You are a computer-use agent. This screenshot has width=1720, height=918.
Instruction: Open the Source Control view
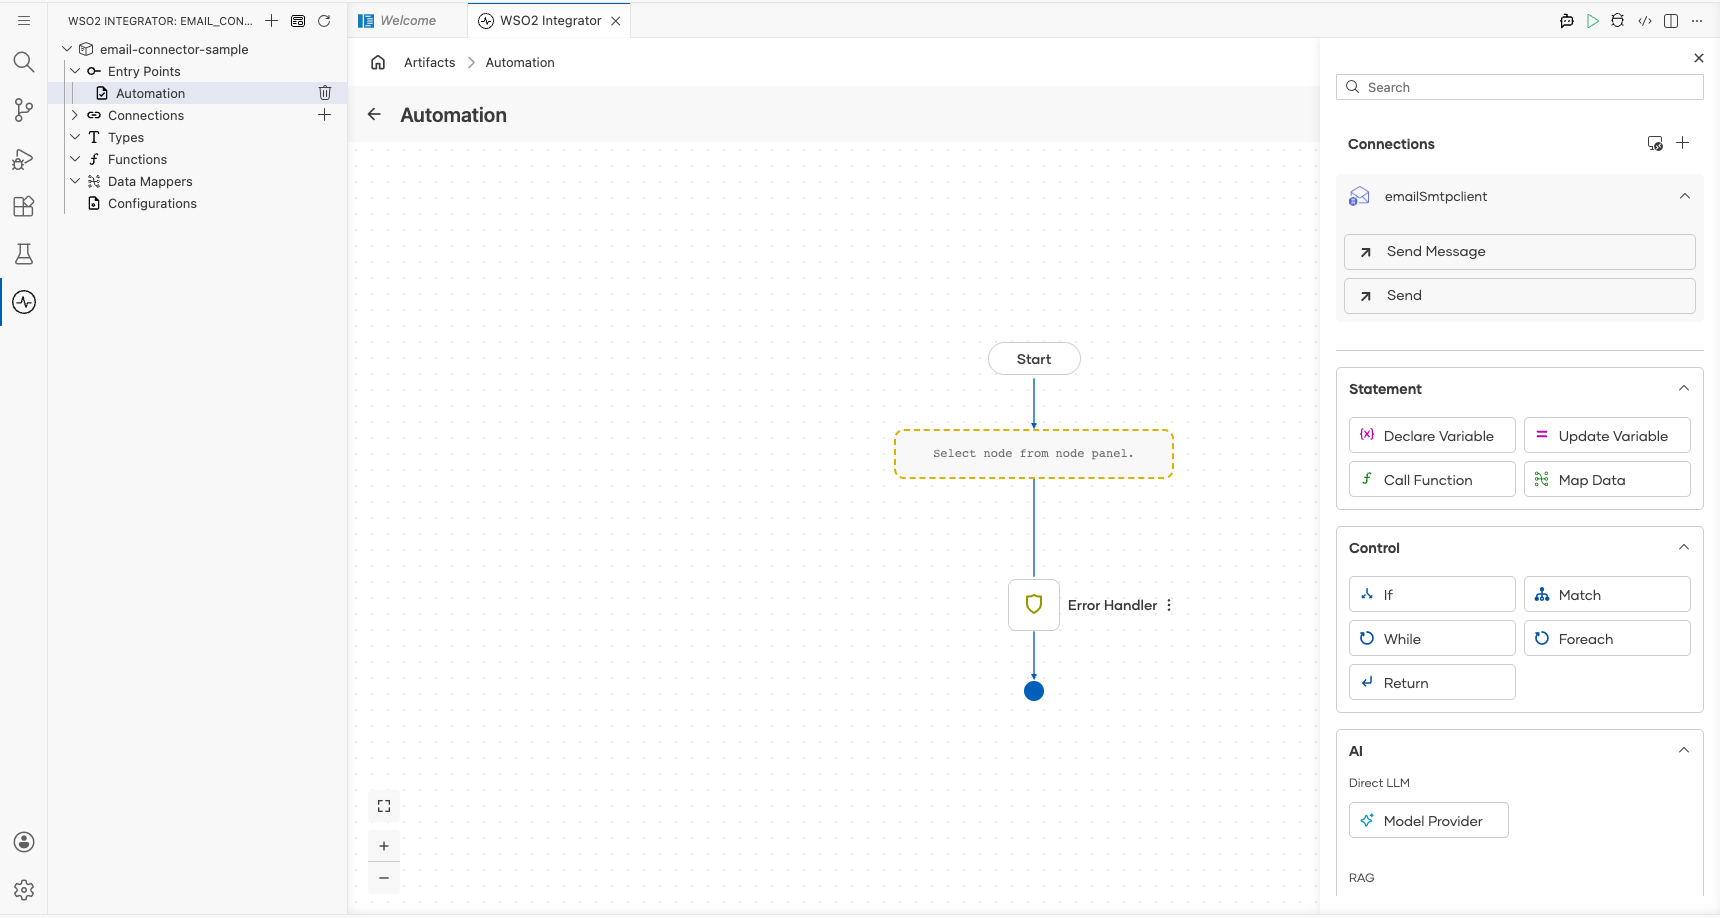24,110
